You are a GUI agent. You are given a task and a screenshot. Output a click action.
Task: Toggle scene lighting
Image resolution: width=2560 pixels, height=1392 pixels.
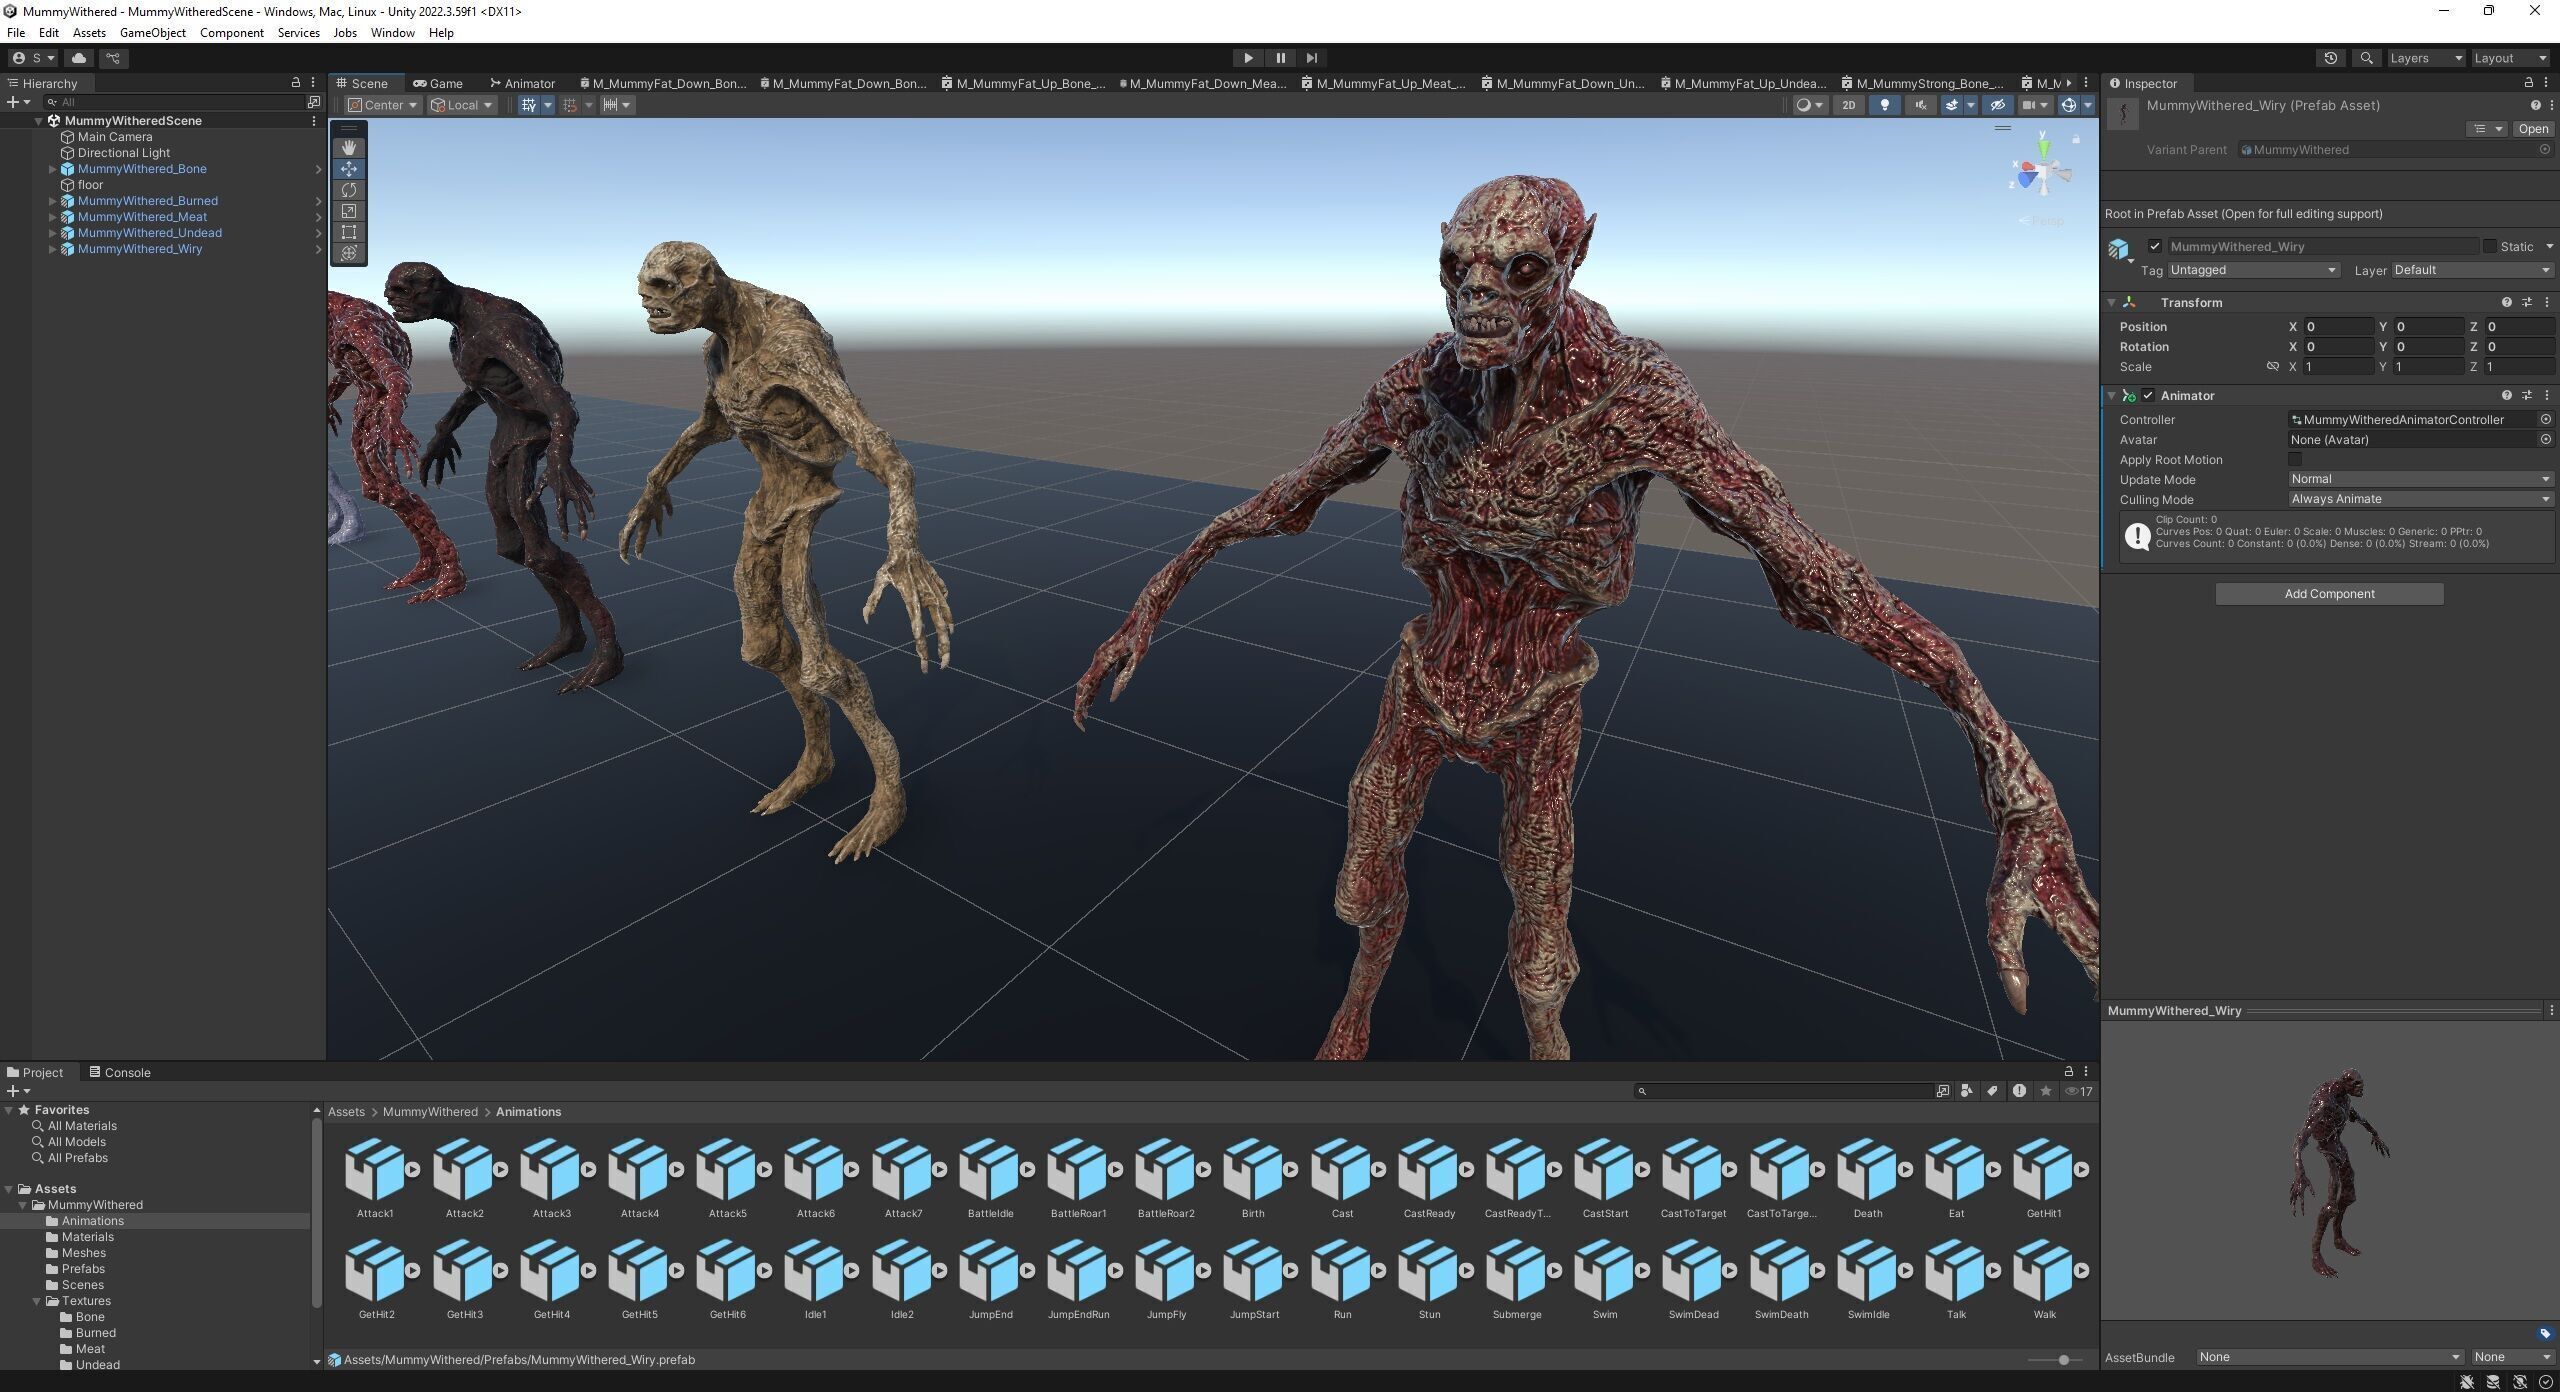[x=1884, y=105]
